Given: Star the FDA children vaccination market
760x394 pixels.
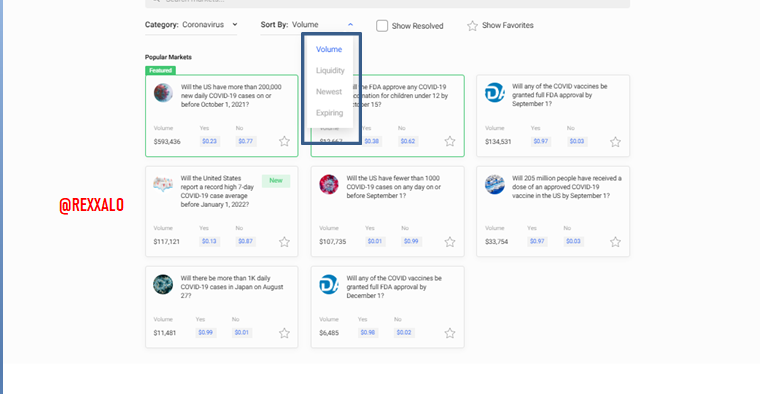Looking at the screenshot, I should pyautogui.click(x=450, y=142).
